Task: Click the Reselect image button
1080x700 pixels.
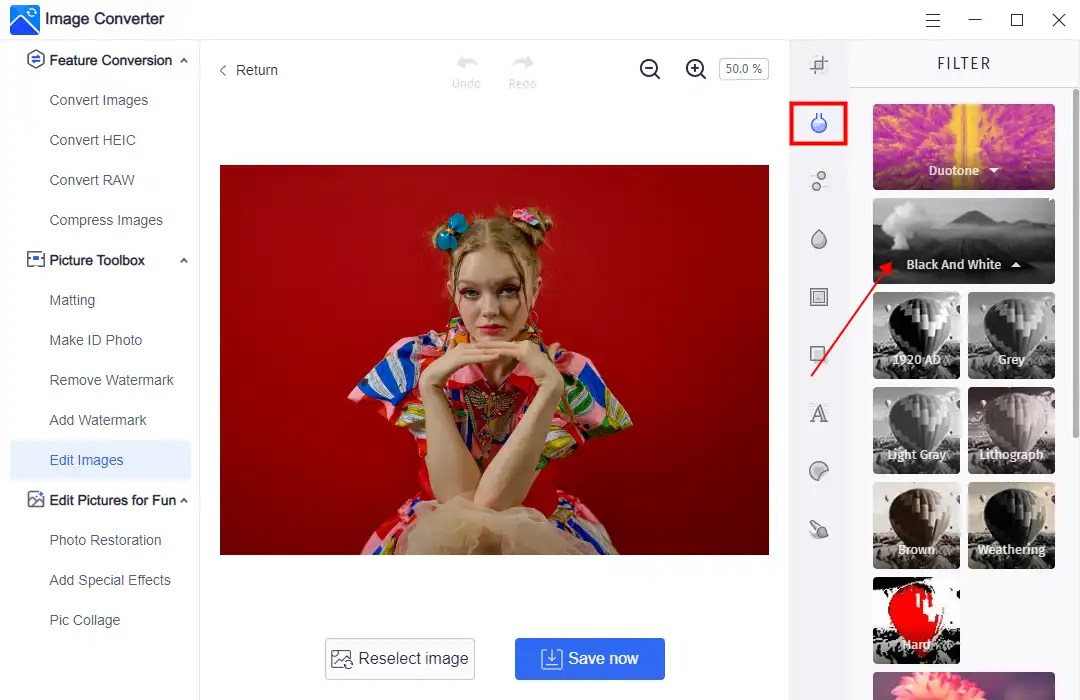Action: coord(399,659)
